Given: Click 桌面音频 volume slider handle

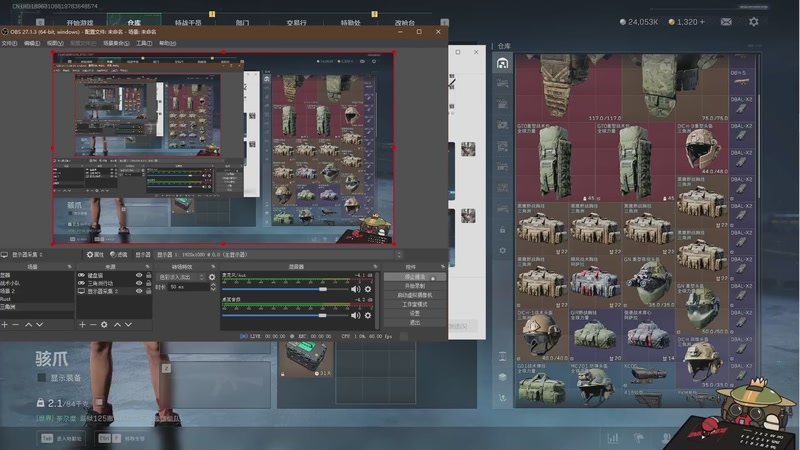Looking at the screenshot, I should (322, 315).
